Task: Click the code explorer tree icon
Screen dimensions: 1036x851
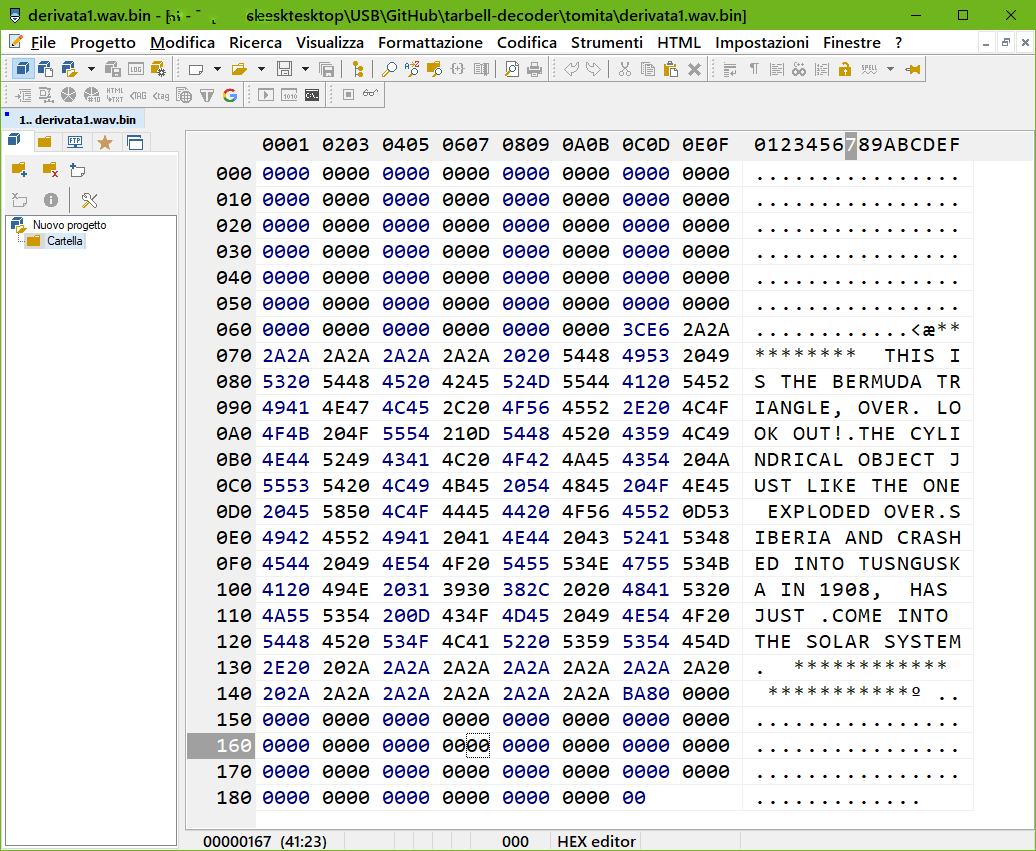Action: coord(357,69)
